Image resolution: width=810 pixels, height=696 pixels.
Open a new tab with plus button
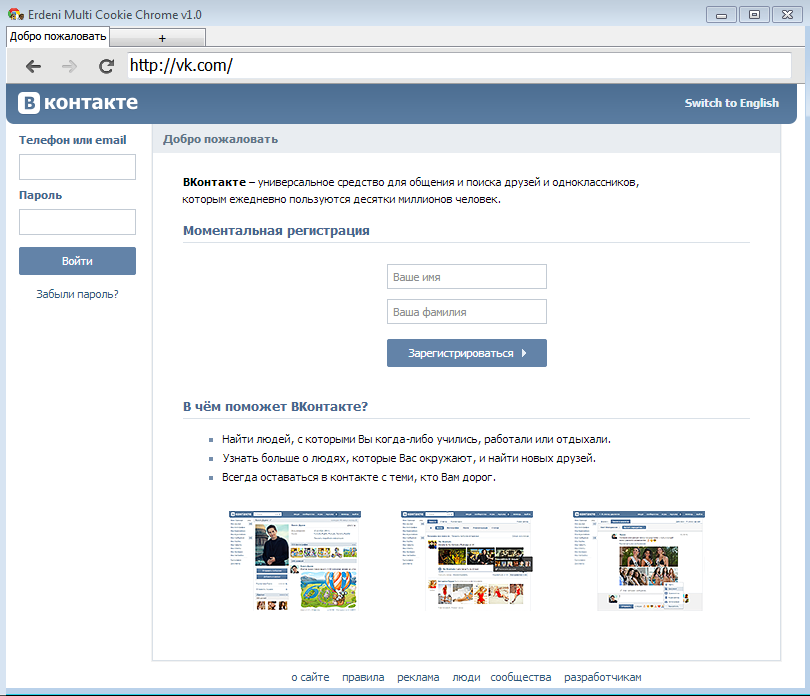[x=162, y=37]
